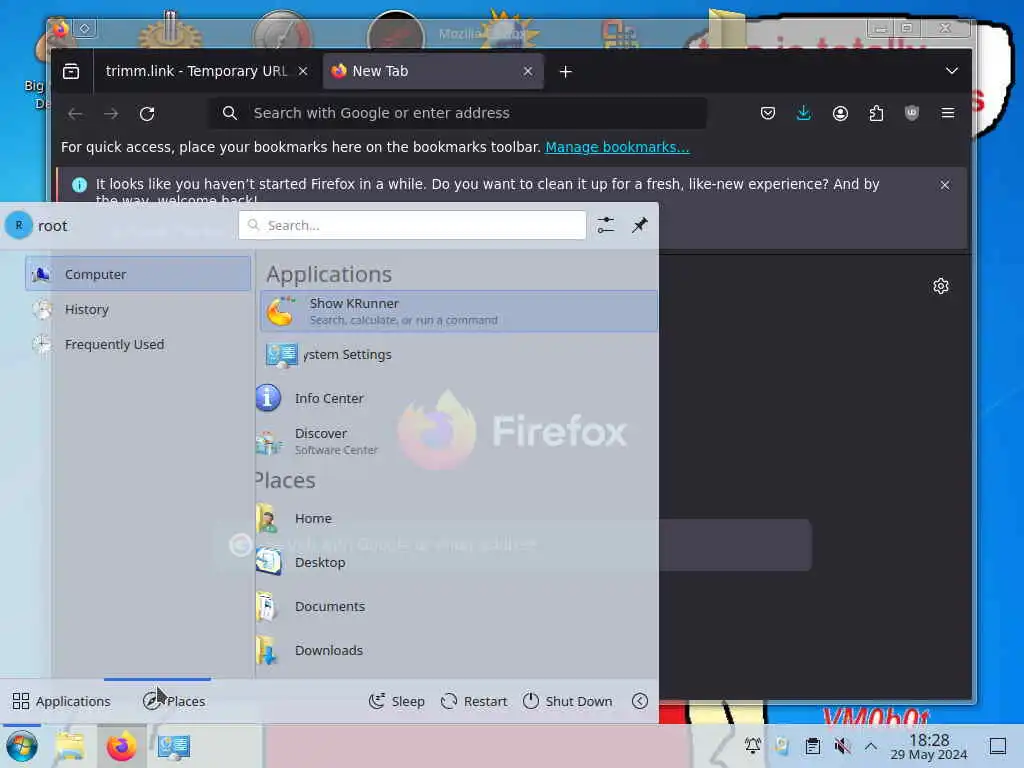Image resolution: width=1024 pixels, height=768 pixels.
Task: Dismiss the Firefox refresh notification
Action: [944, 185]
